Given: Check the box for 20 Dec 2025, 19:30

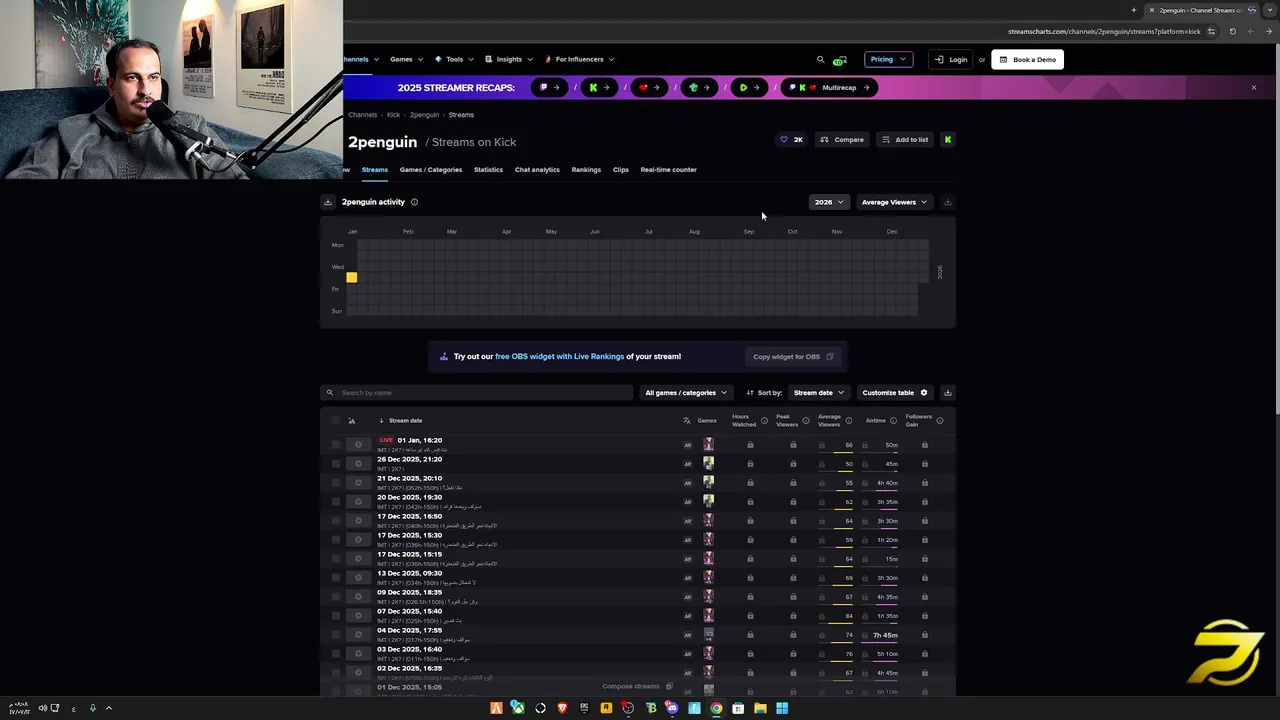Looking at the screenshot, I should (x=336, y=502).
